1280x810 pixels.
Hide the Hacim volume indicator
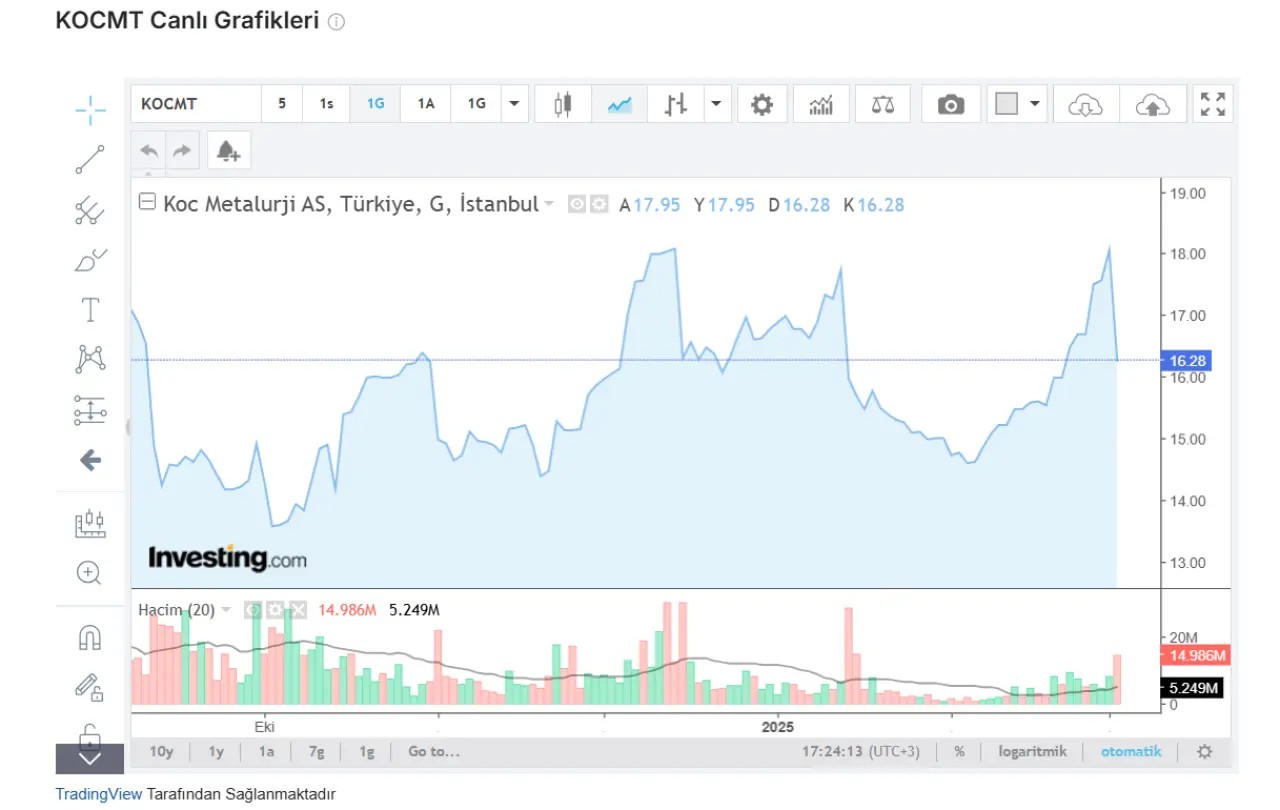(x=253, y=610)
